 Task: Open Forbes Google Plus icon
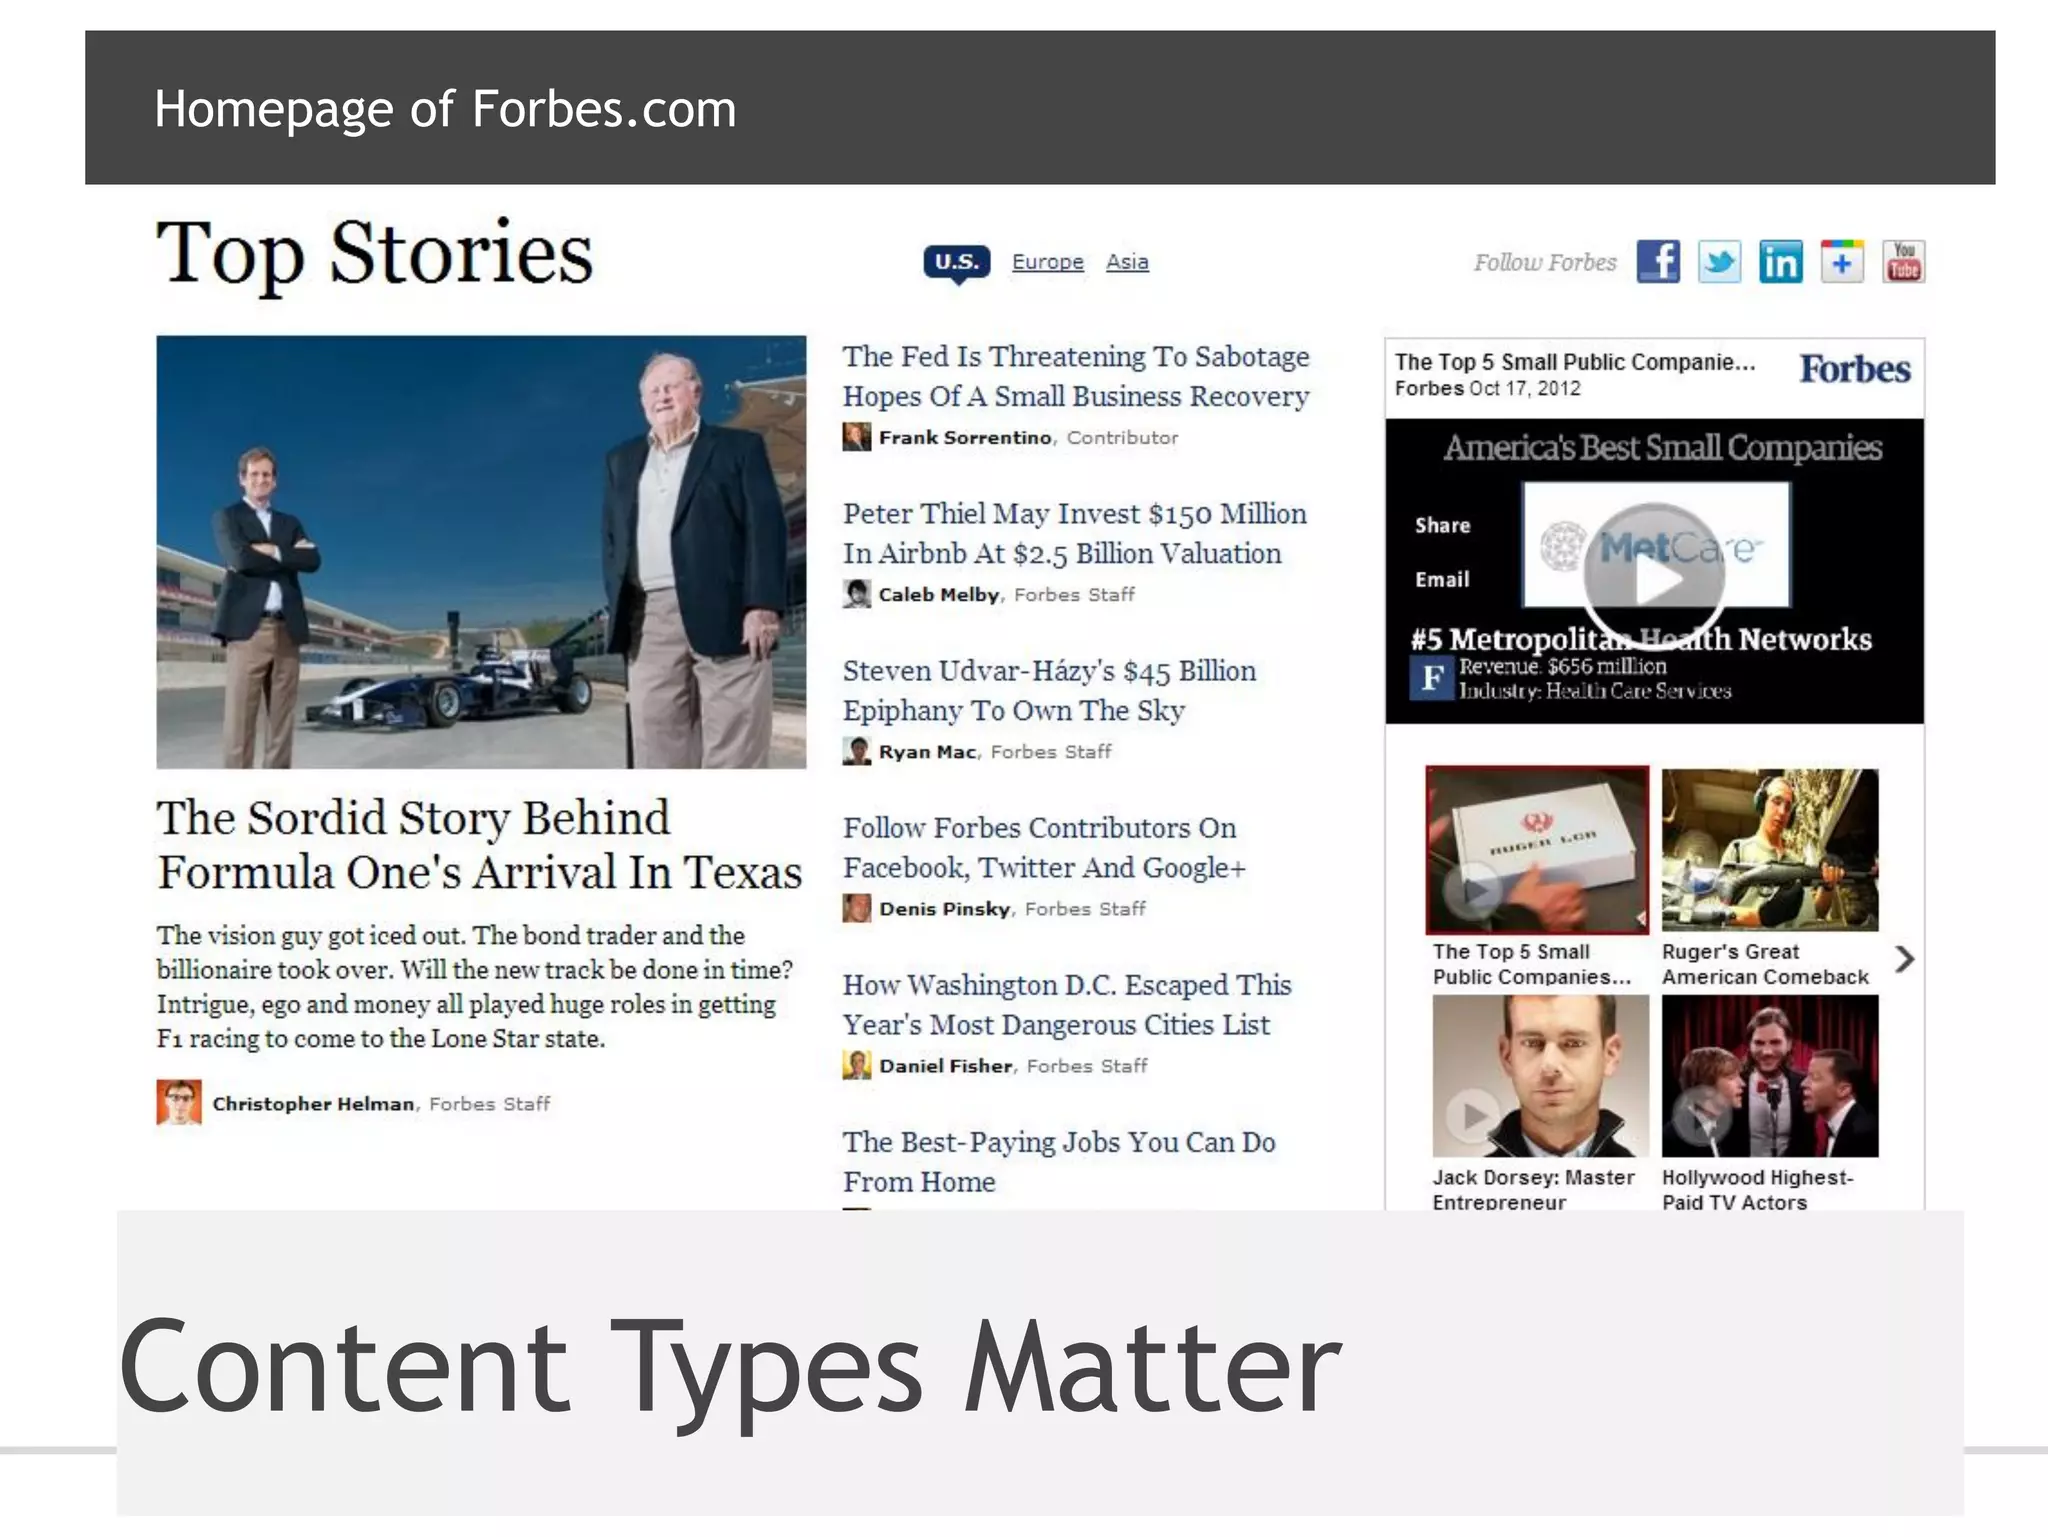1842,262
